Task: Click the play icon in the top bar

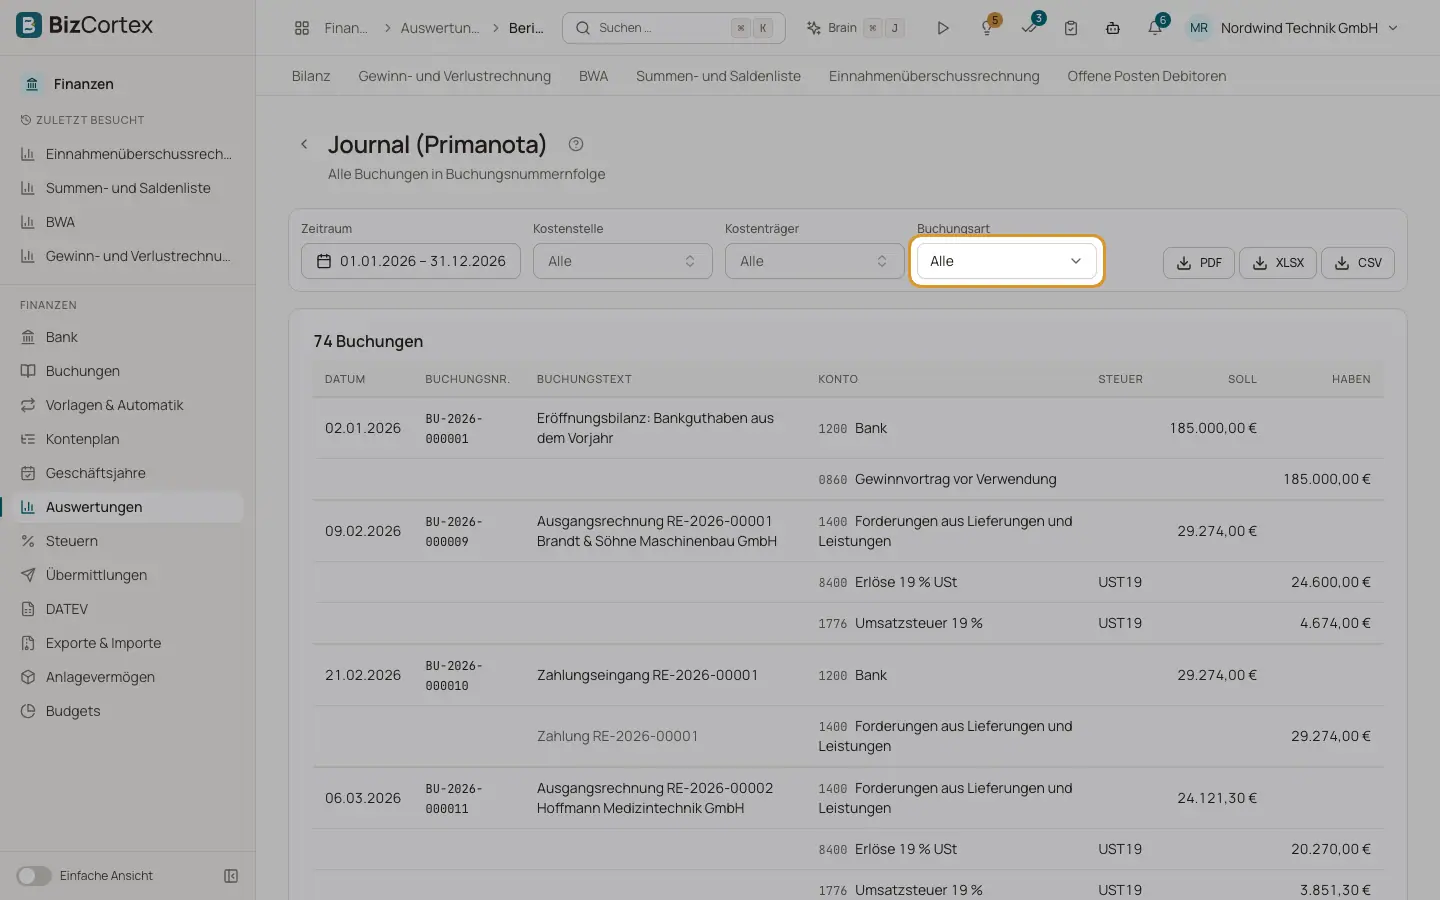Action: [942, 28]
